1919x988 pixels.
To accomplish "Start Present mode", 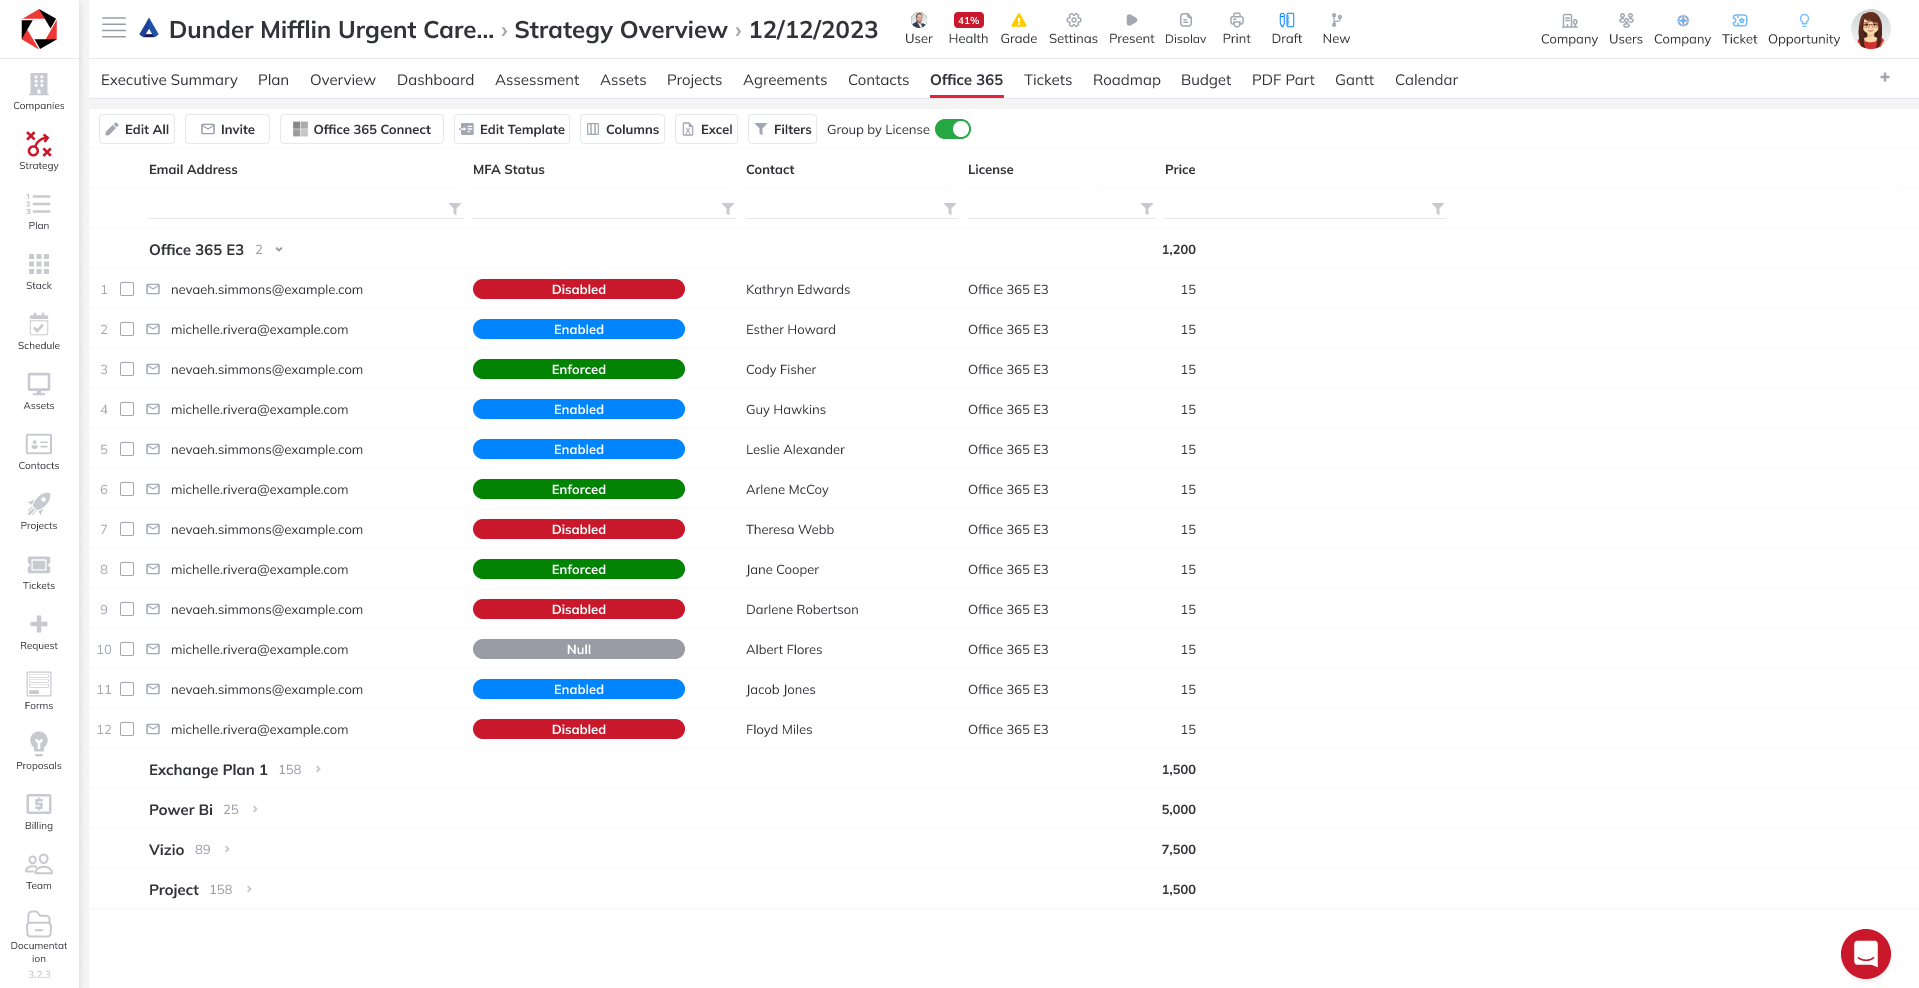I will (1131, 28).
